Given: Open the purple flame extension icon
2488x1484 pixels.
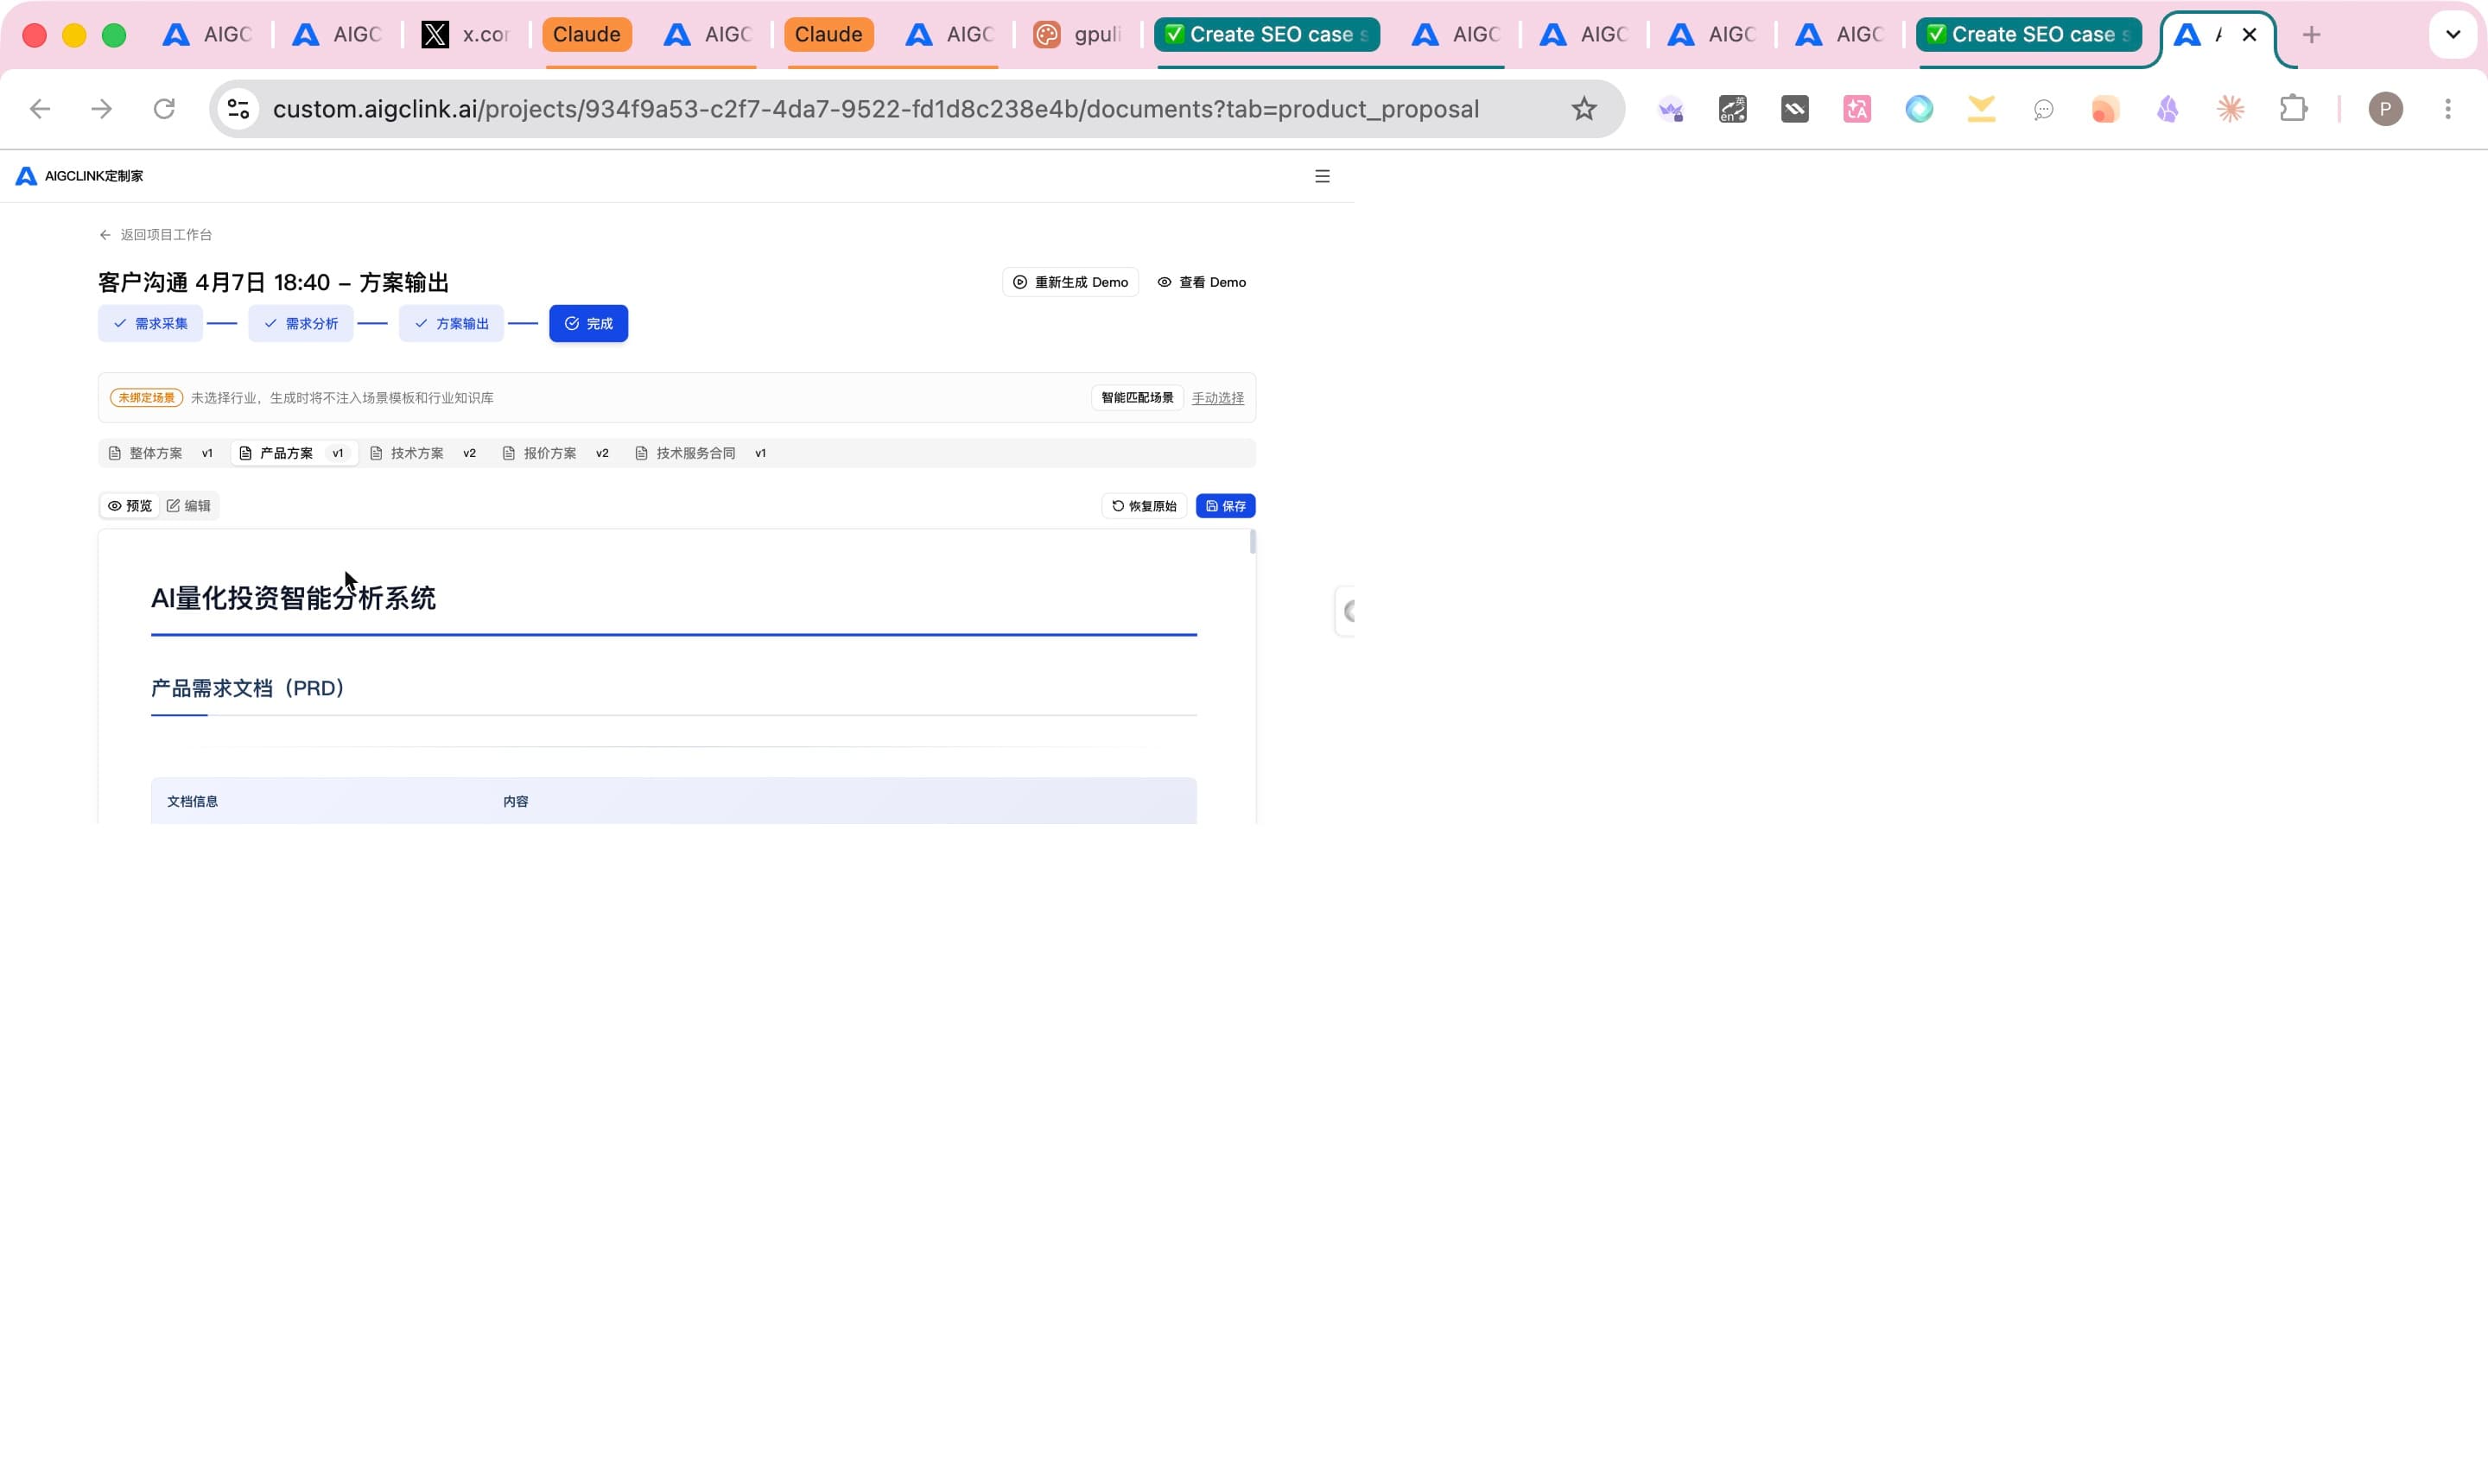Looking at the screenshot, I should click(2168, 109).
